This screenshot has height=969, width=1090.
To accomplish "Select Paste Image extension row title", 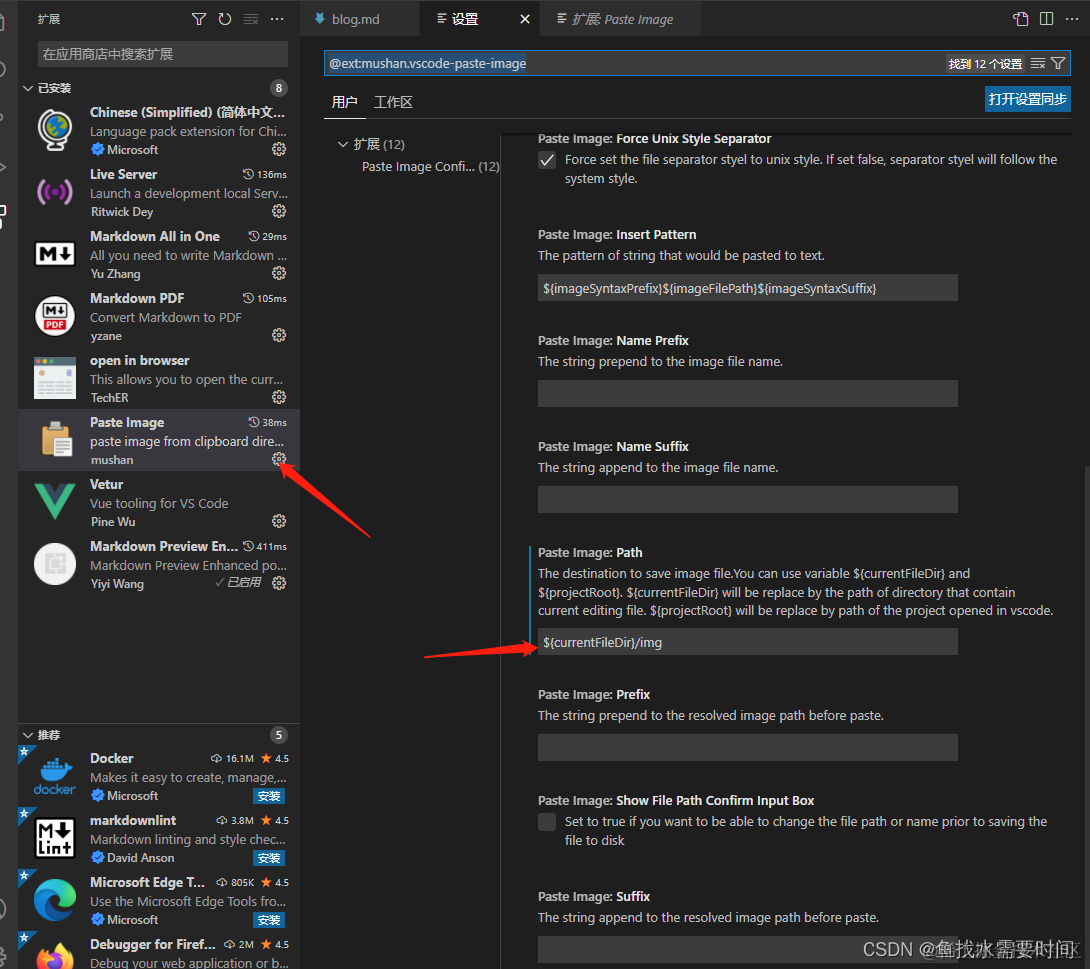I will (x=127, y=422).
